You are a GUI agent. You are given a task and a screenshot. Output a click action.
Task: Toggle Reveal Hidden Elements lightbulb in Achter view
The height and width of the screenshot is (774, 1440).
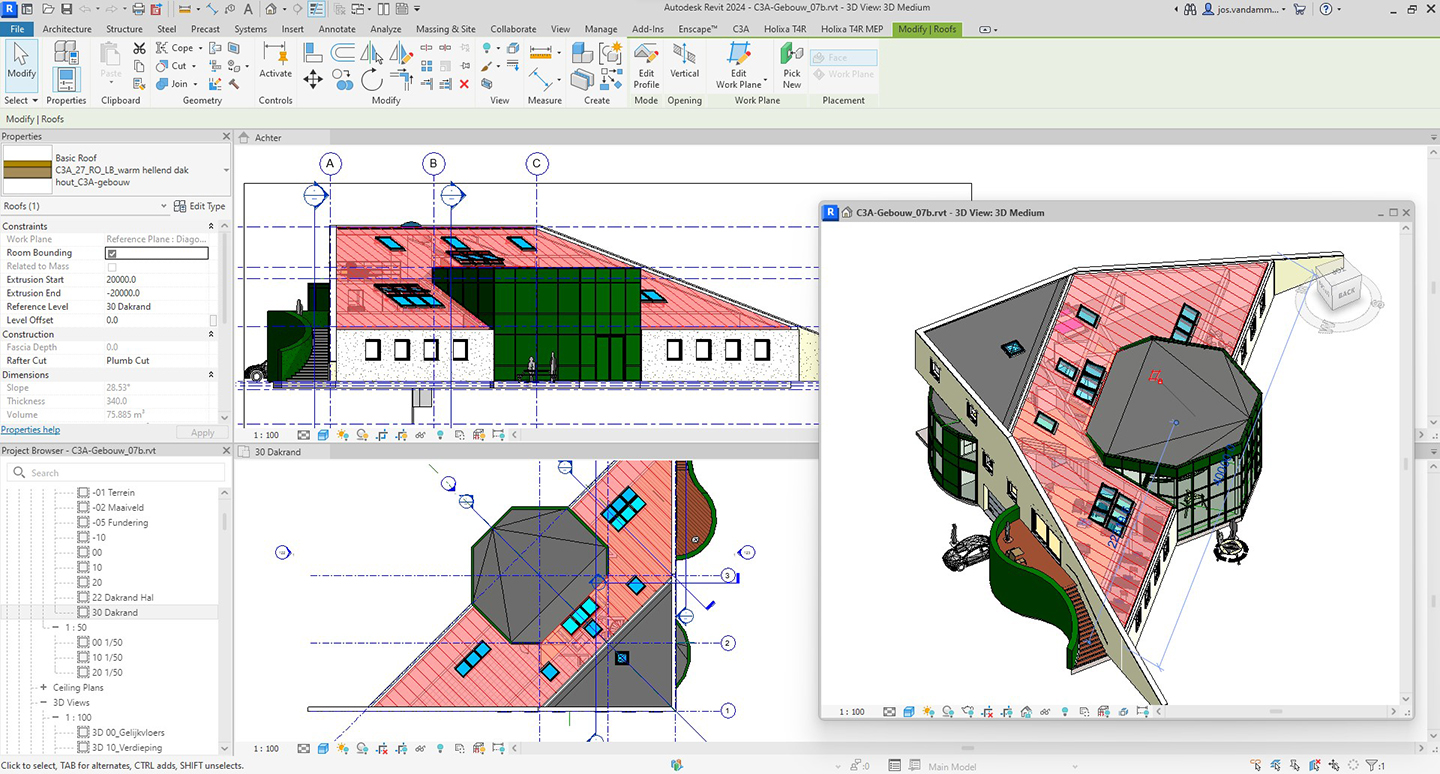tap(440, 435)
